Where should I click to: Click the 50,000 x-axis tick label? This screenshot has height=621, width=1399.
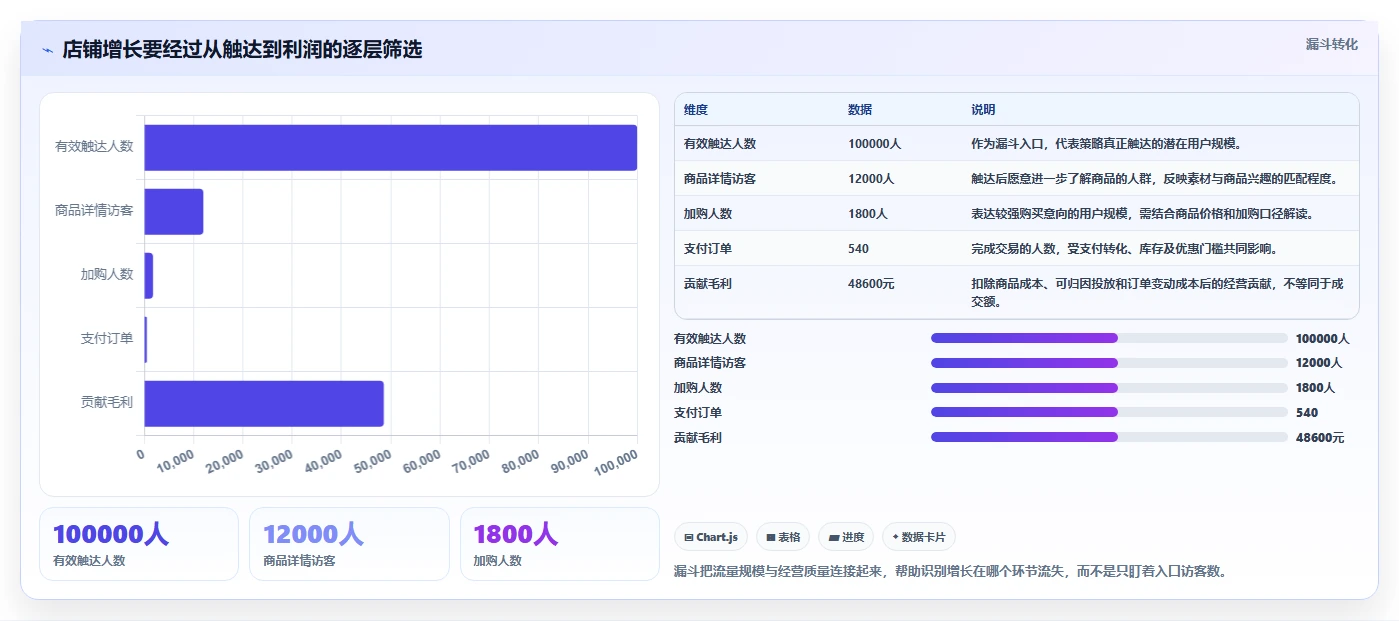pos(372,461)
